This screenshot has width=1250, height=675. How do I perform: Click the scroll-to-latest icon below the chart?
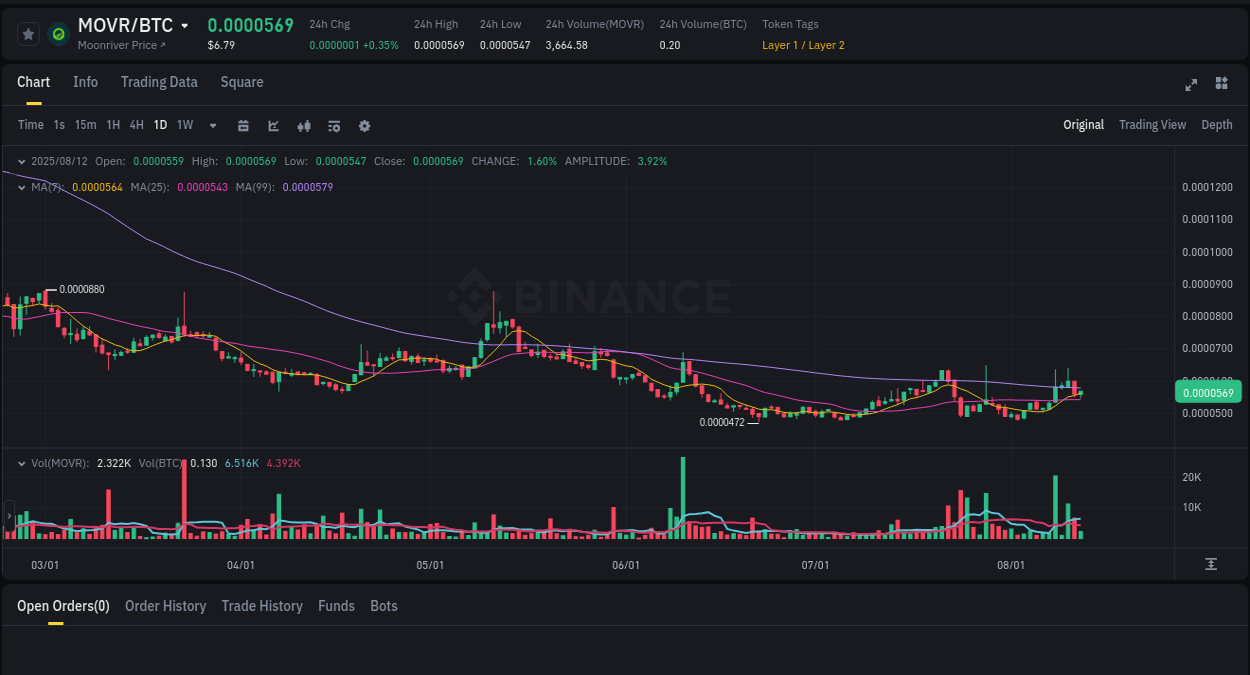click(1209, 564)
